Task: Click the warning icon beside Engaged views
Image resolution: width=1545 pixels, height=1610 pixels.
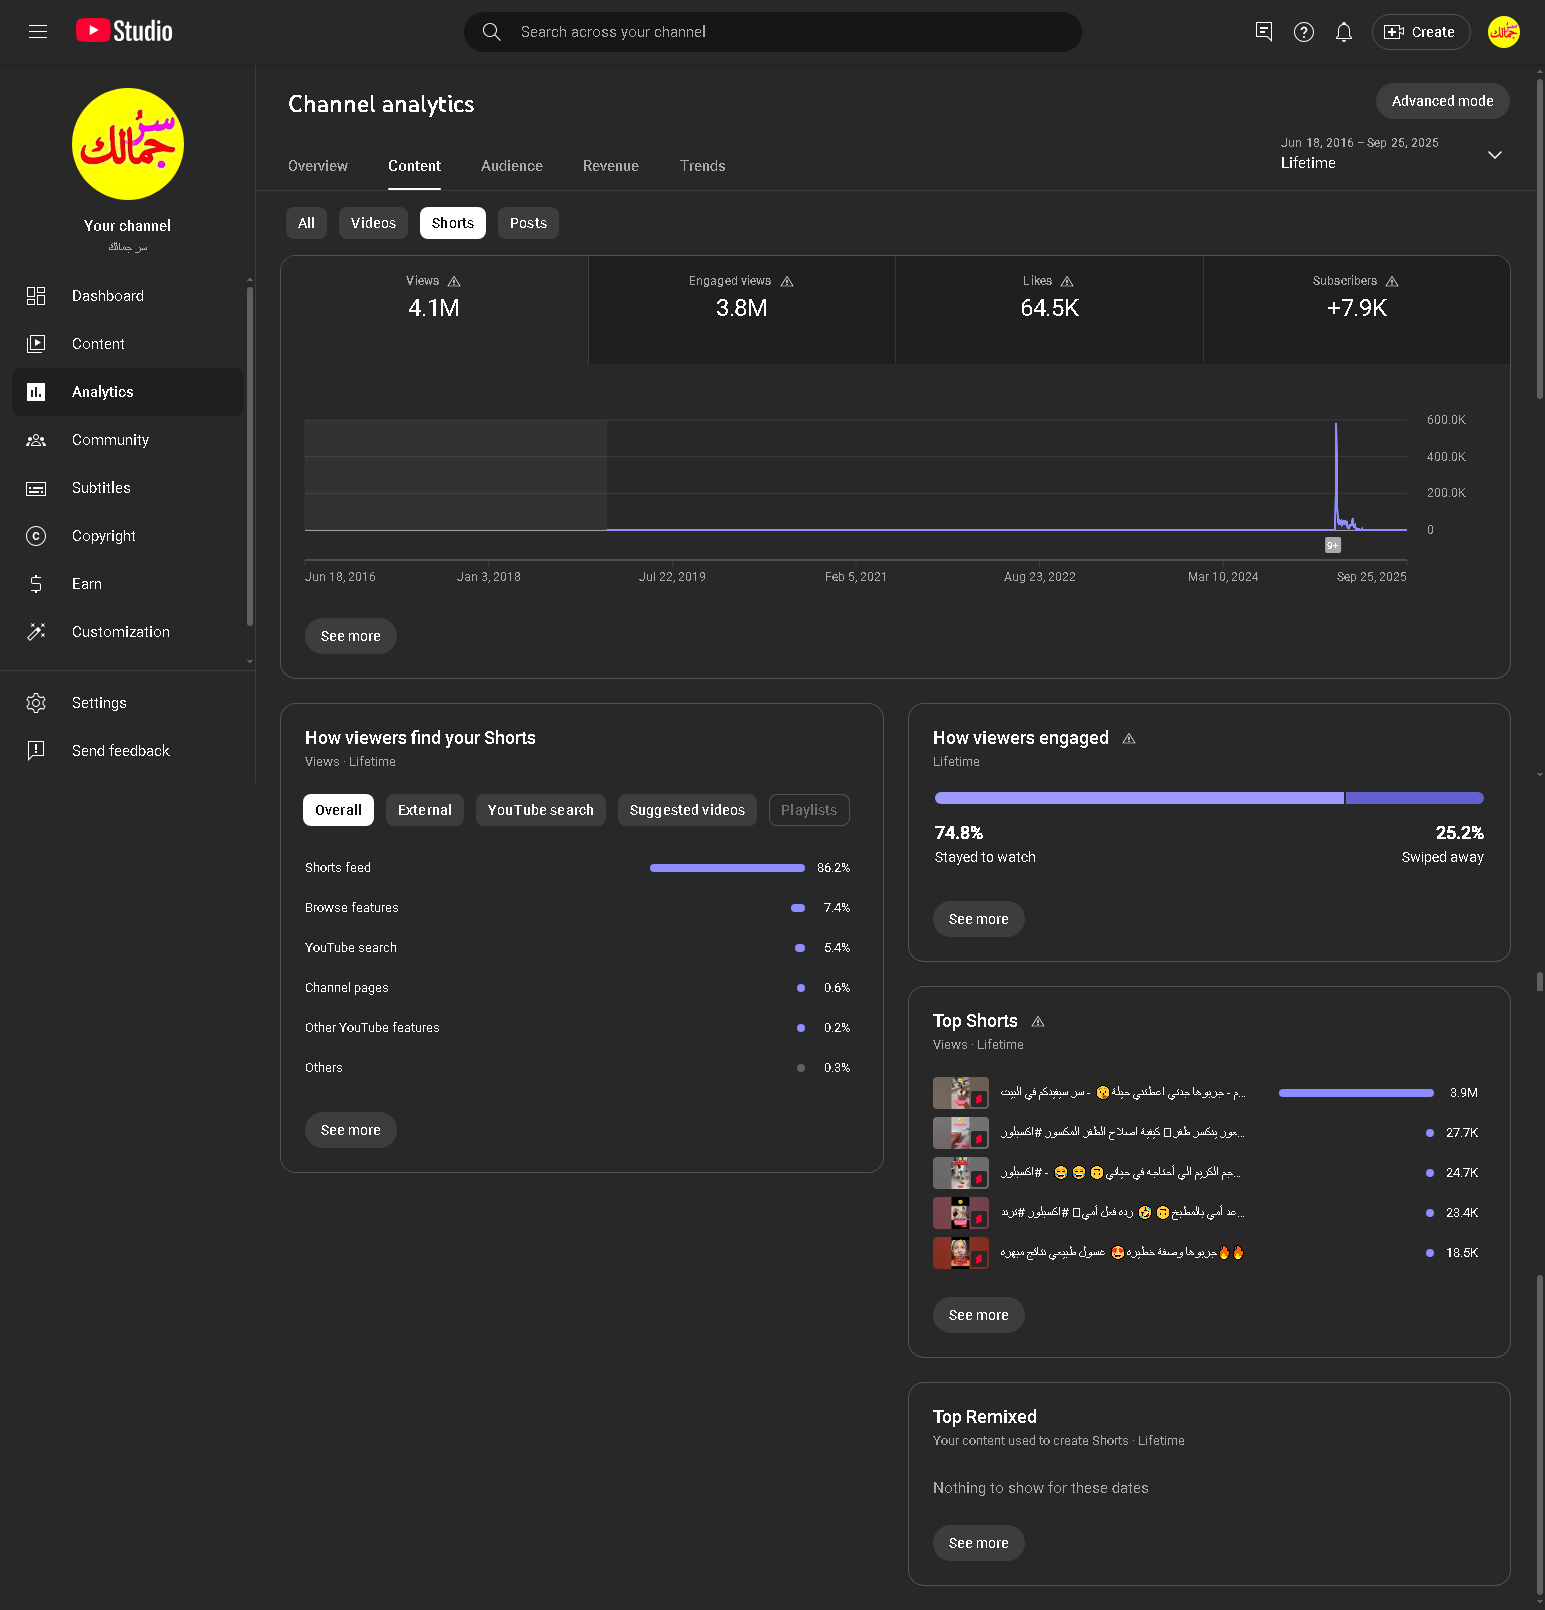Action: (x=787, y=282)
